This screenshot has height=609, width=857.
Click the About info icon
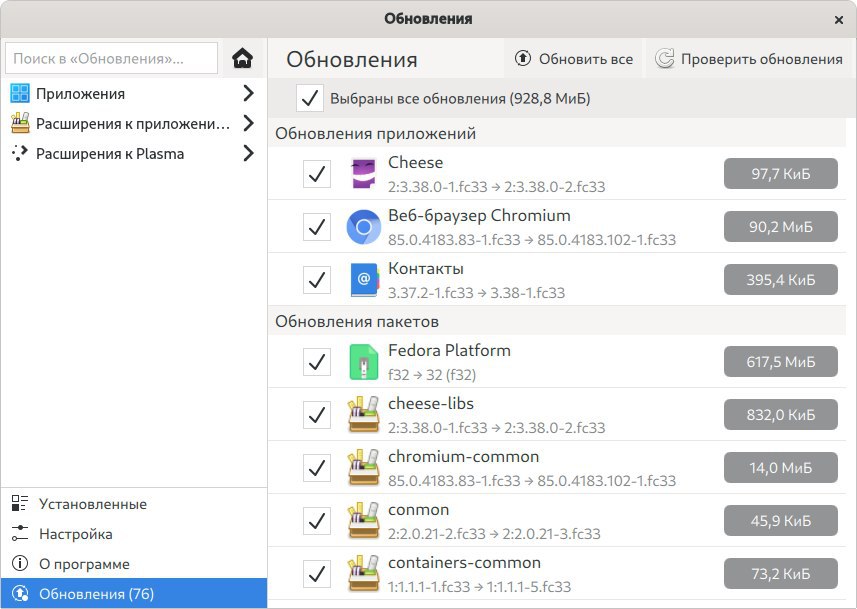[20, 564]
